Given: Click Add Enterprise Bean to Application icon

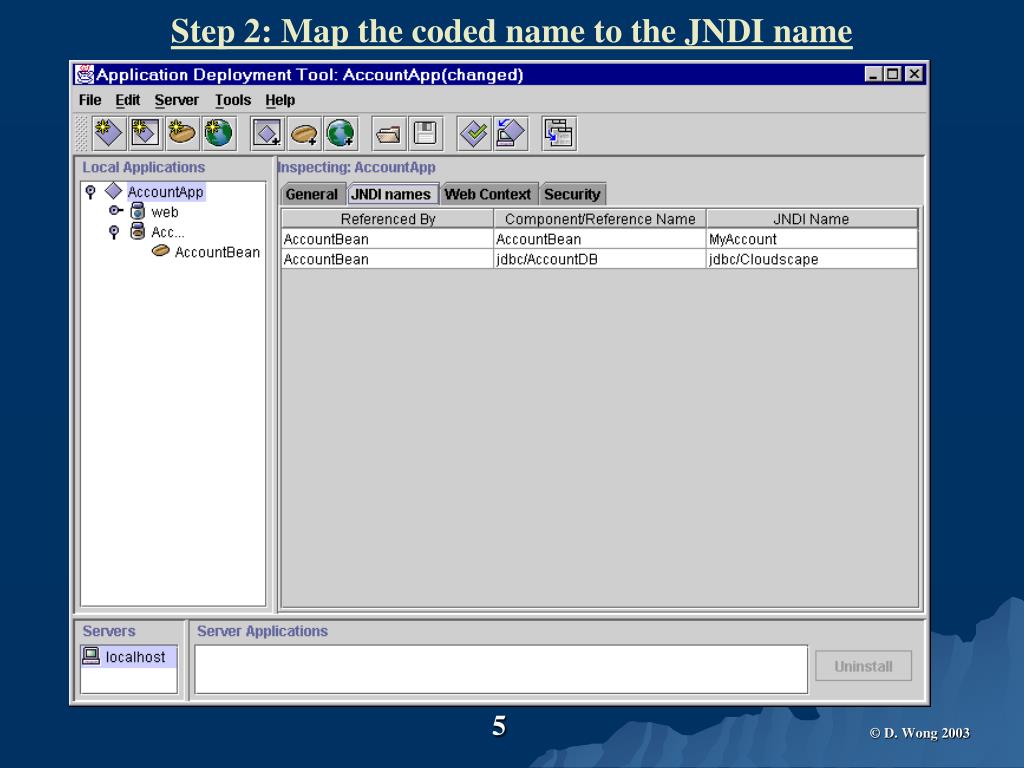Looking at the screenshot, I should coord(304,132).
